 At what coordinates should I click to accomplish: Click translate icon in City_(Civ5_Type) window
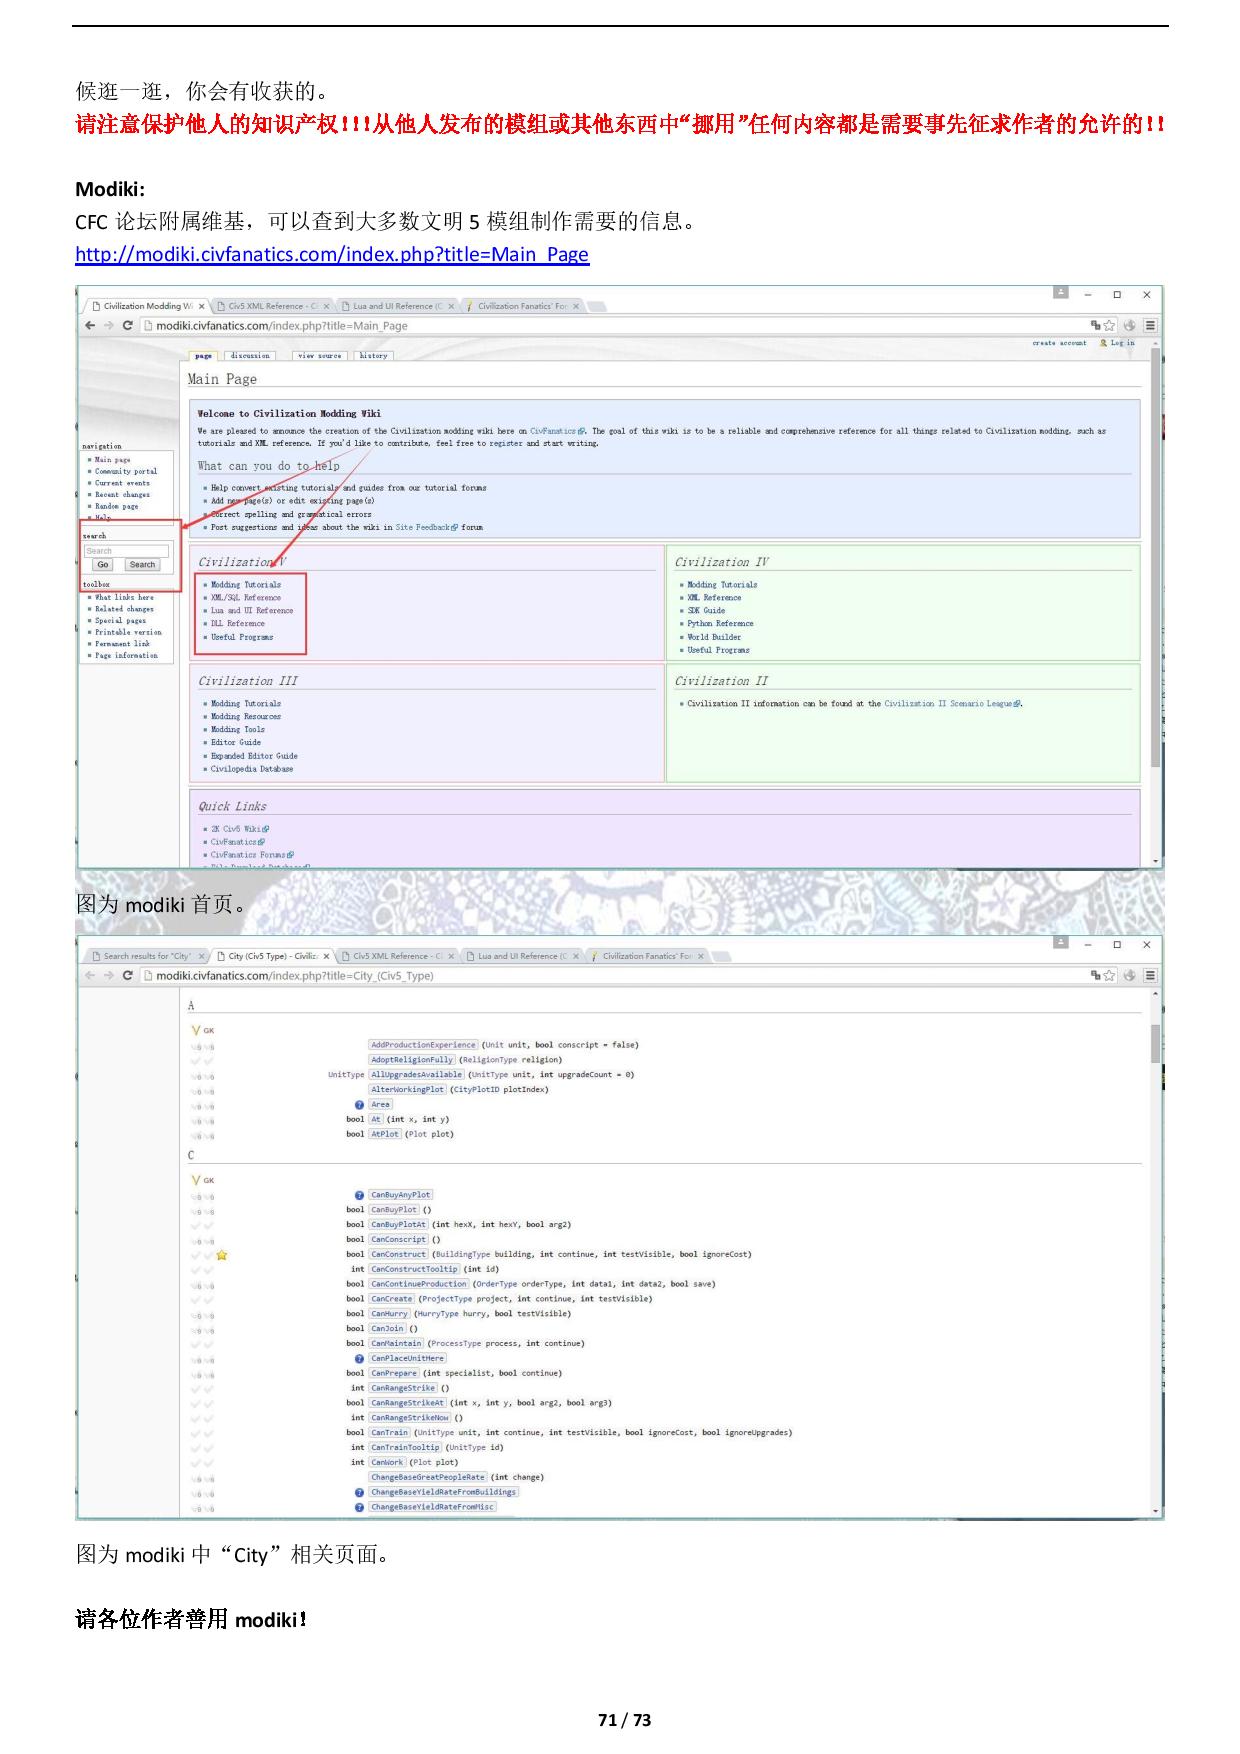[1096, 975]
